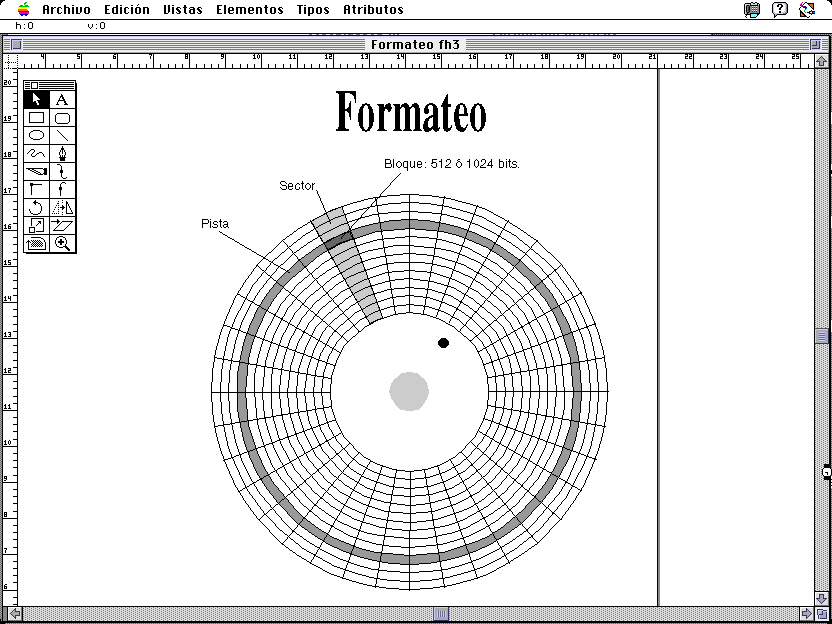
Task: Open the Elementos menu
Action: [x=249, y=9]
